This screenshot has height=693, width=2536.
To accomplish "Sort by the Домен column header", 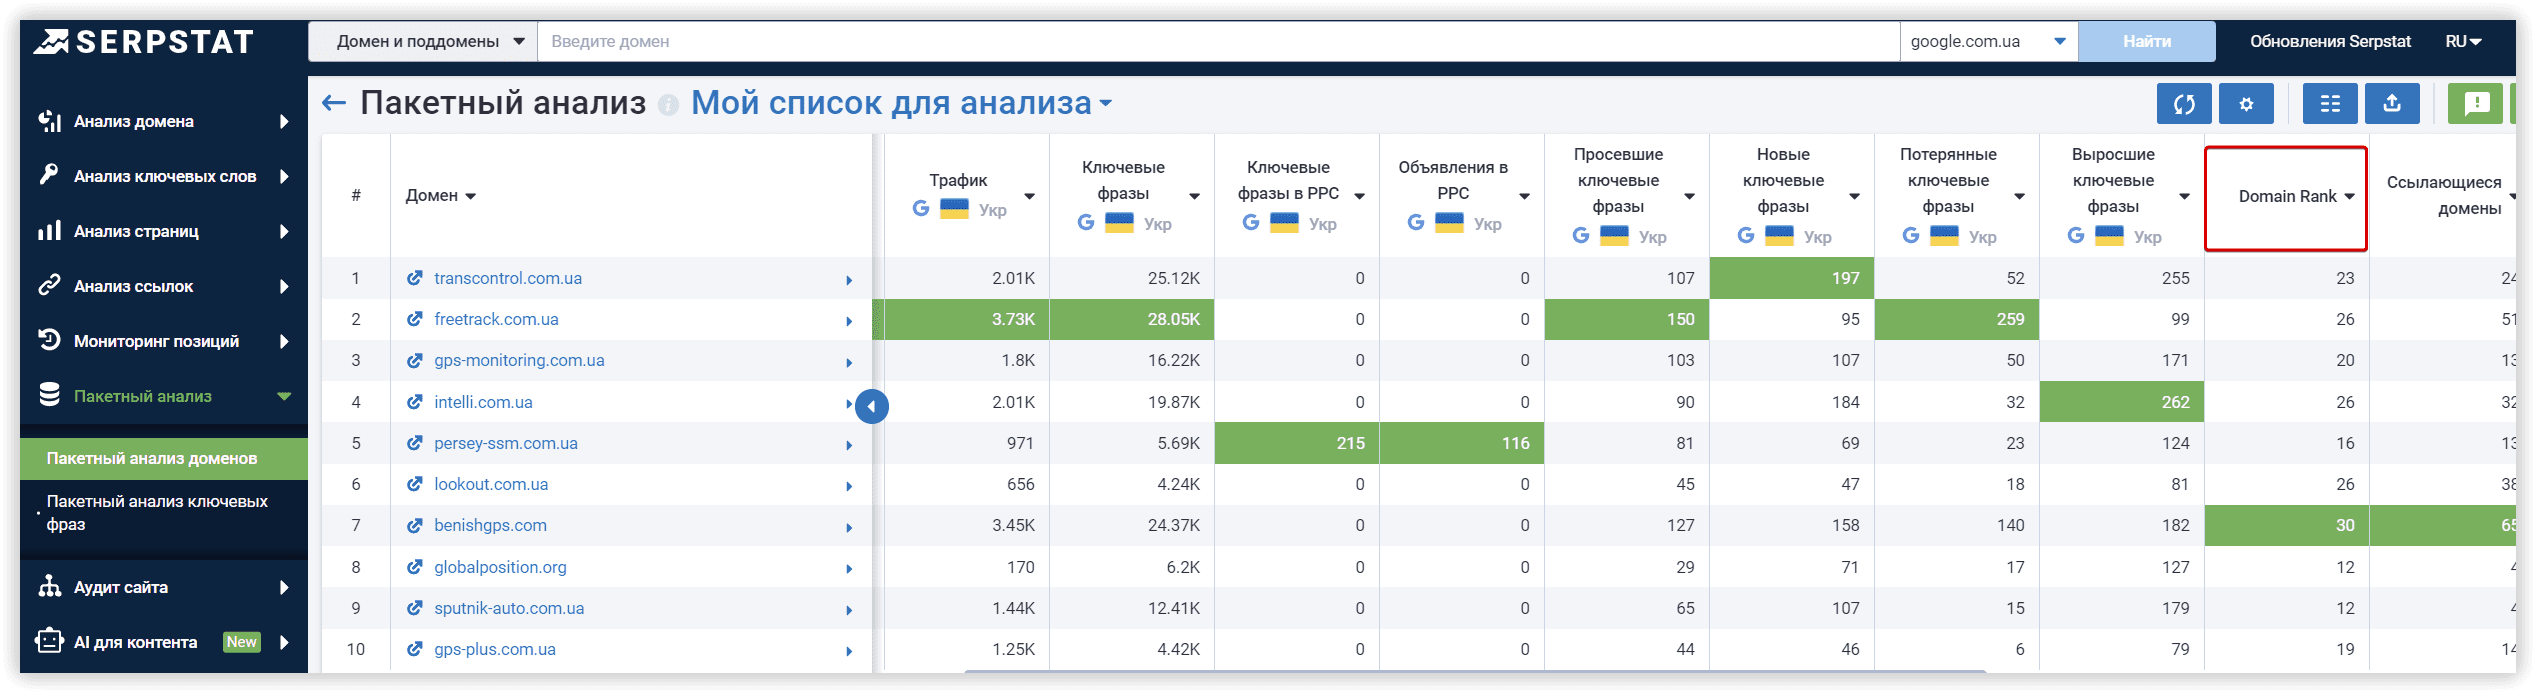I will (440, 195).
